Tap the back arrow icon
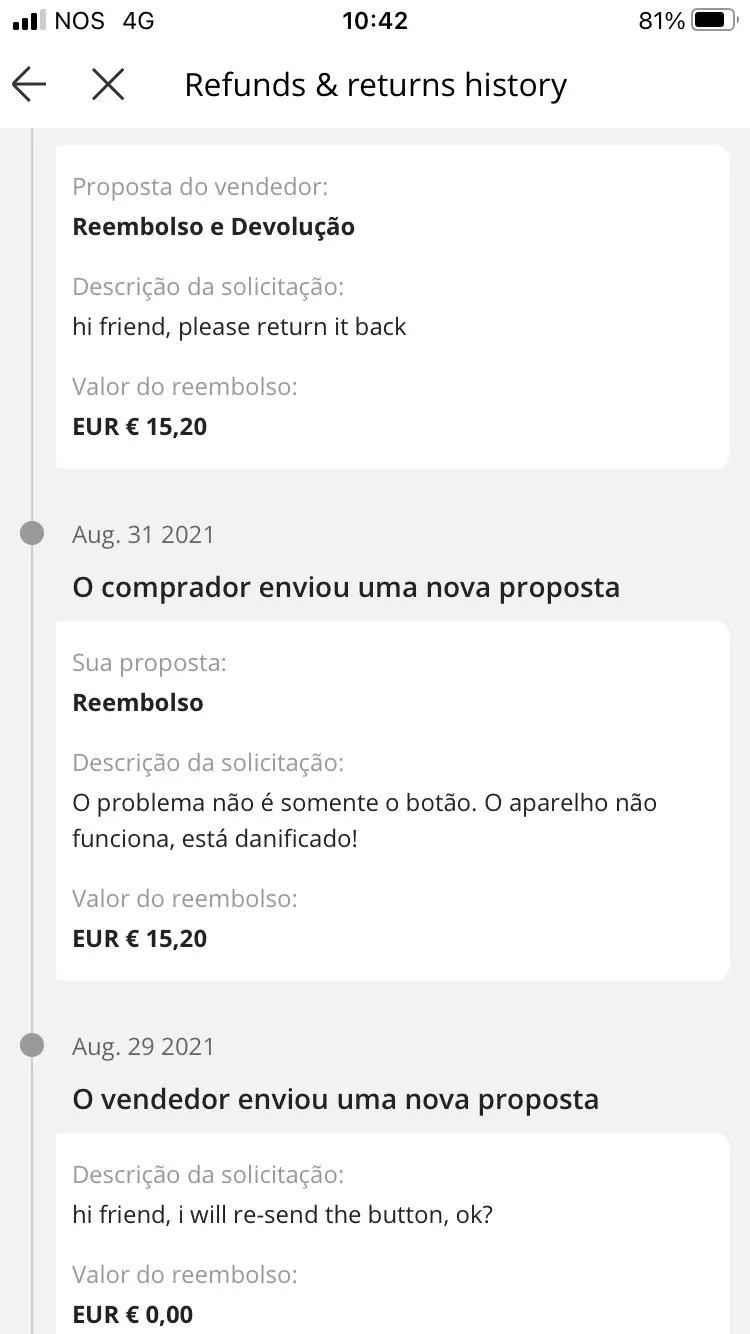750x1334 pixels. tap(30, 85)
